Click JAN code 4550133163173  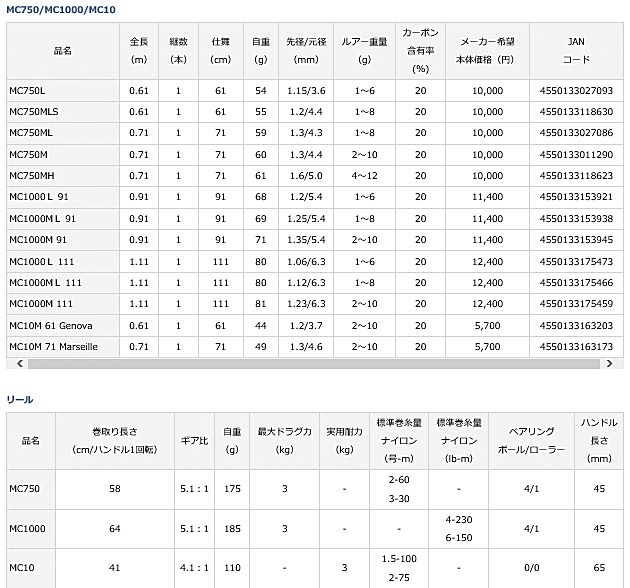(576, 346)
